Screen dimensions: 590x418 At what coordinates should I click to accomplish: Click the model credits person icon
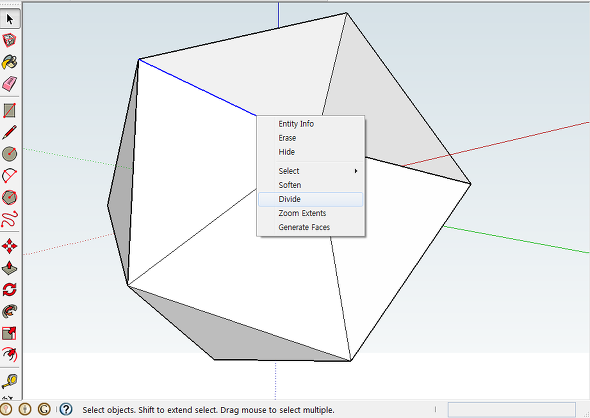point(25,409)
